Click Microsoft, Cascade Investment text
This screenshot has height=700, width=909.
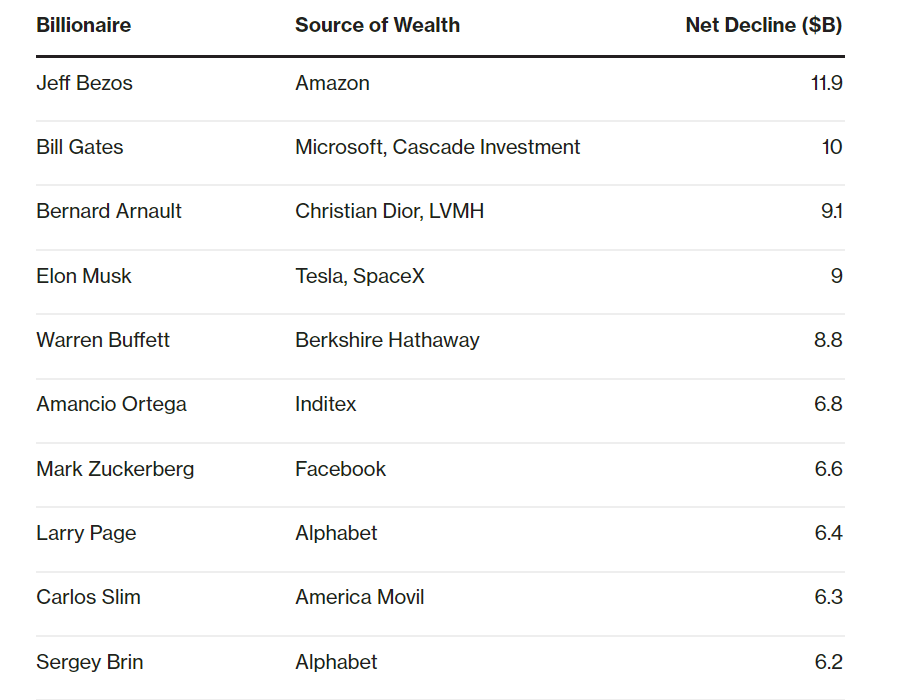tap(437, 148)
